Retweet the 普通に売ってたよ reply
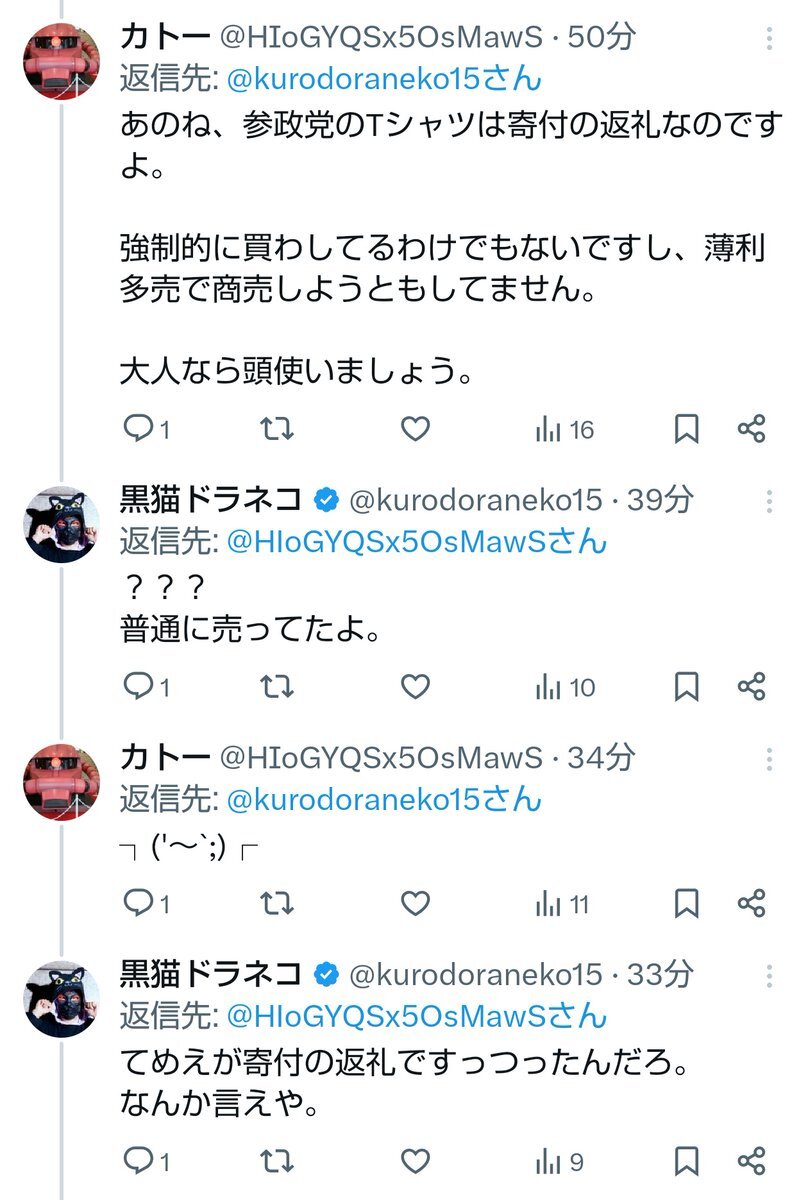The image size is (808, 1200). (x=277, y=687)
